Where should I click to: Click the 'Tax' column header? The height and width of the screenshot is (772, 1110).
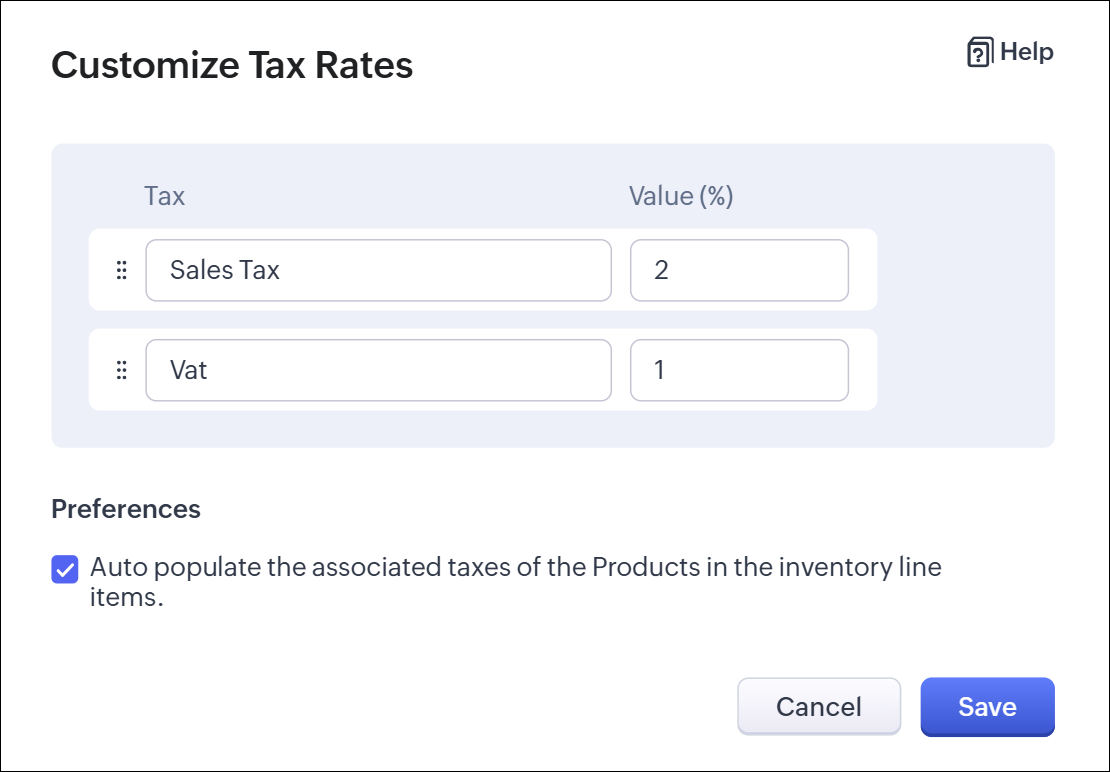(x=165, y=196)
